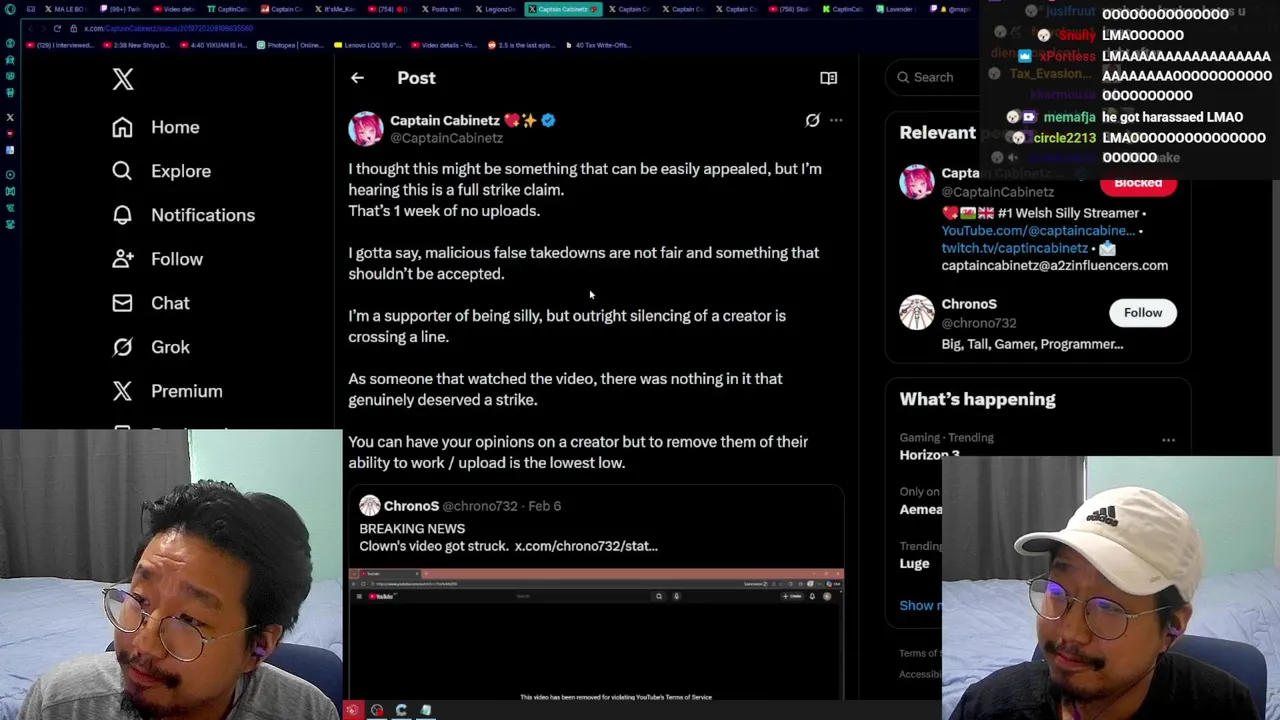
Task: Click the ChronoS avatar in the quoted post
Action: coord(370,506)
